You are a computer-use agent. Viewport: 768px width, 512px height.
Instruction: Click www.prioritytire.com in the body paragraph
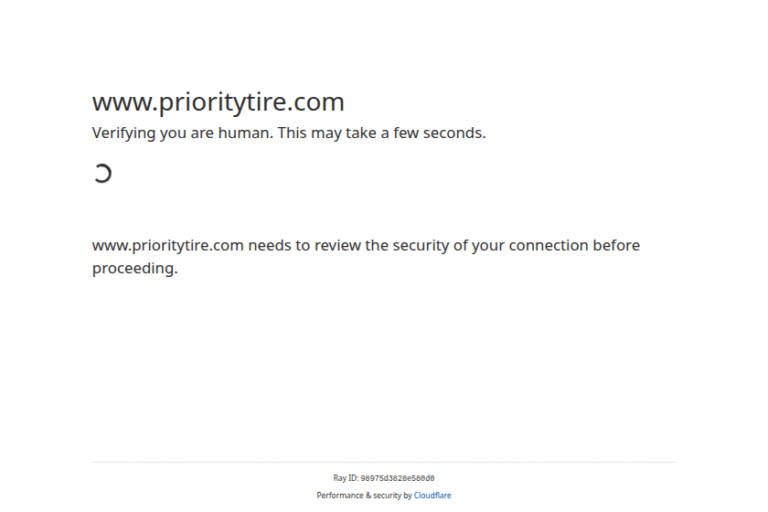(168, 246)
